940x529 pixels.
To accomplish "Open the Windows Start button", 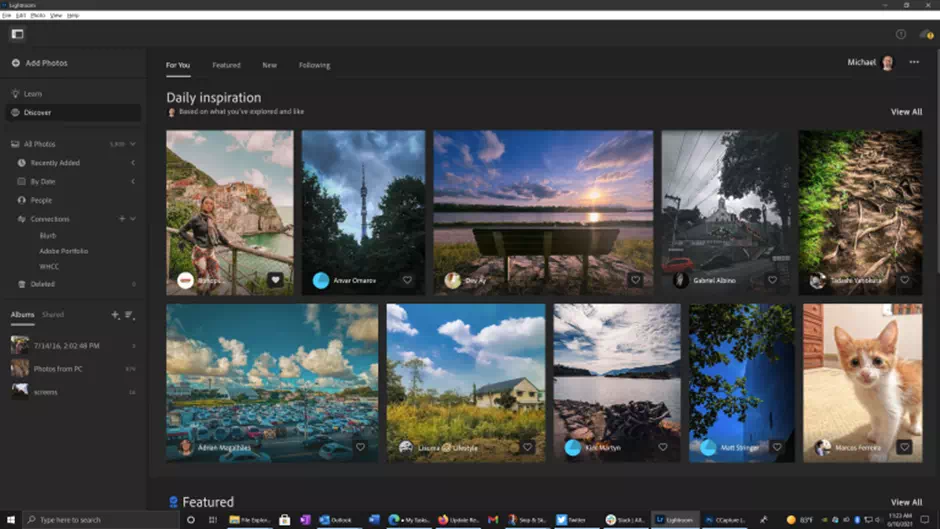I will 11,520.
